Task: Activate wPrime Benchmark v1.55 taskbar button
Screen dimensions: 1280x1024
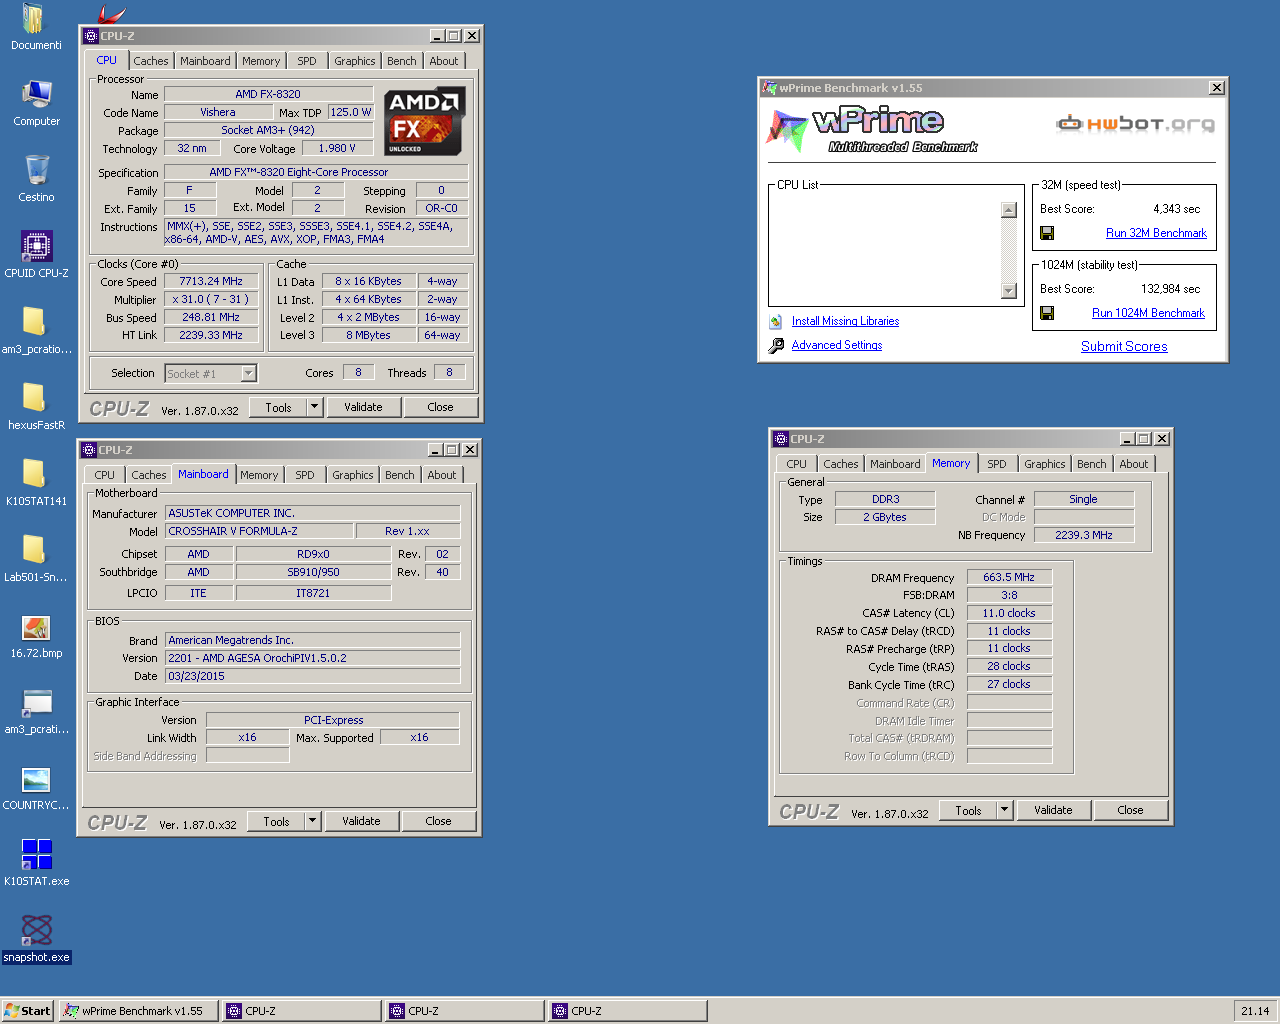Action: [x=139, y=1011]
